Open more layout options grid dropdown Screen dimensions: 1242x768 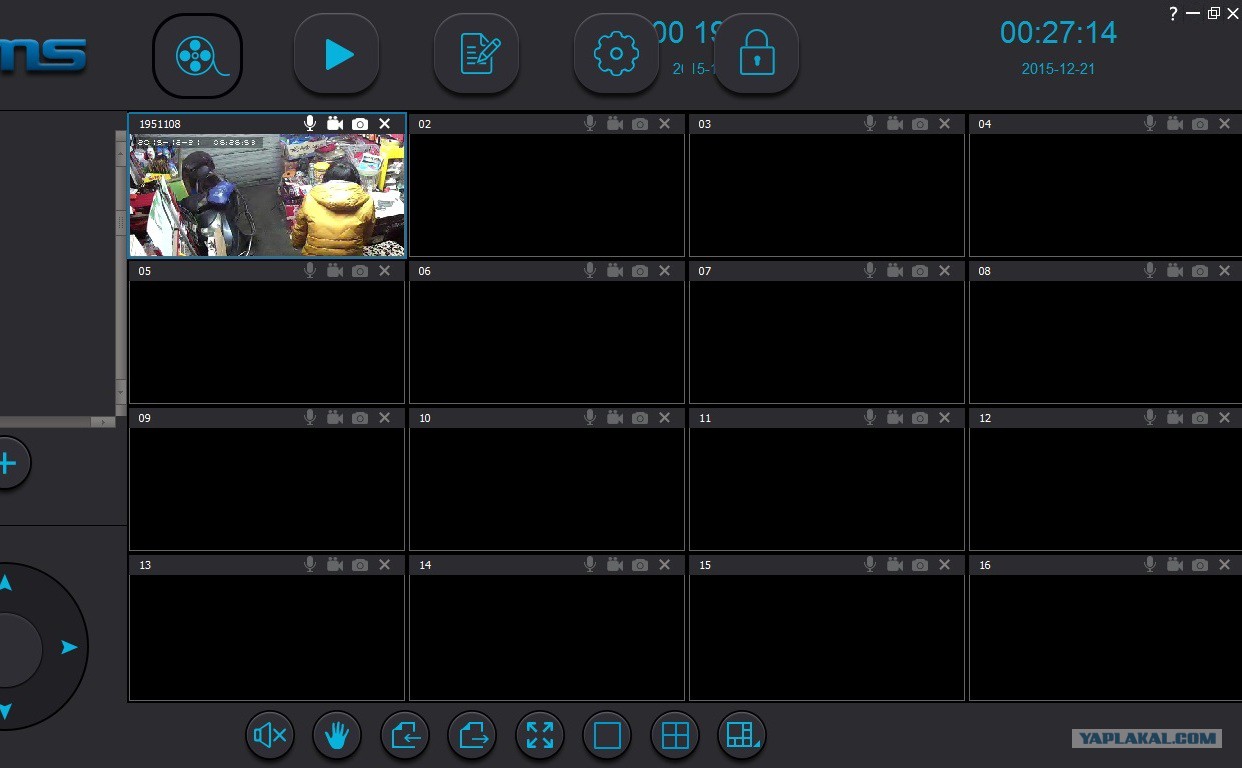742,736
